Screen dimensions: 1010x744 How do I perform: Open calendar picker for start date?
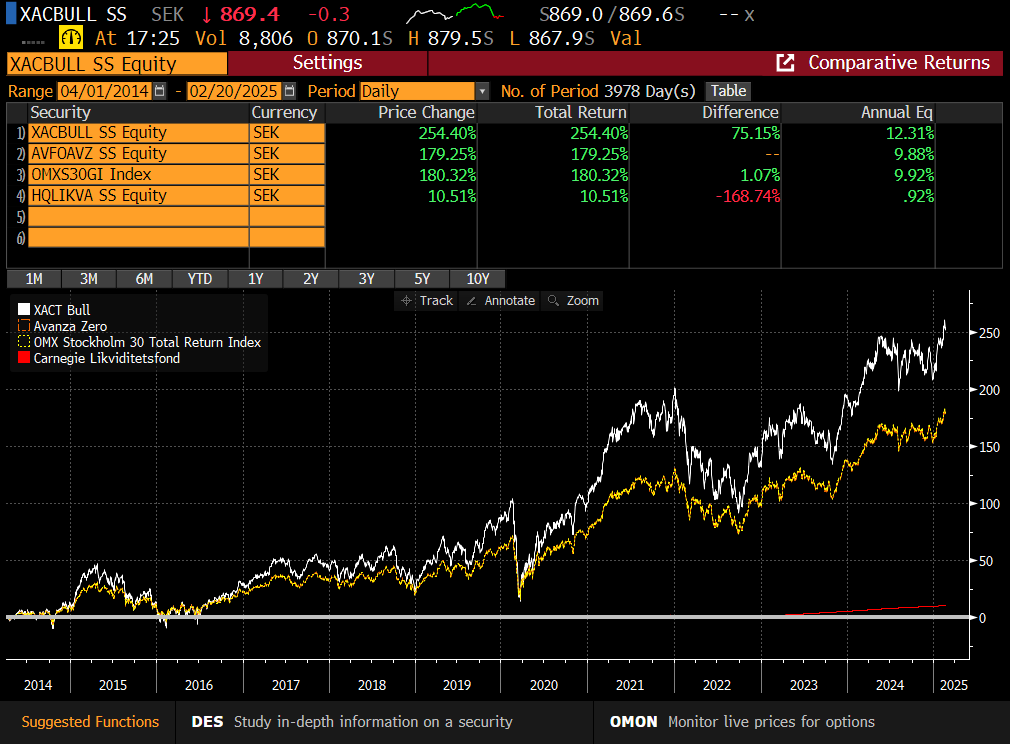coord(159,91)
